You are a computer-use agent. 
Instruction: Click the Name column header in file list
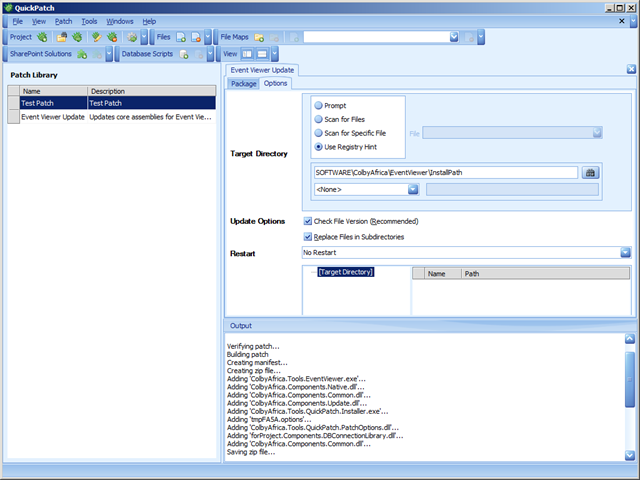(x=443, y=273)
